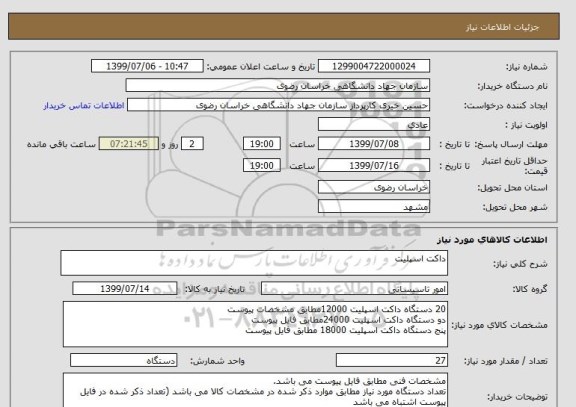Click the remaining days field showing 2
576x407 pixels.
click(192, 144)
